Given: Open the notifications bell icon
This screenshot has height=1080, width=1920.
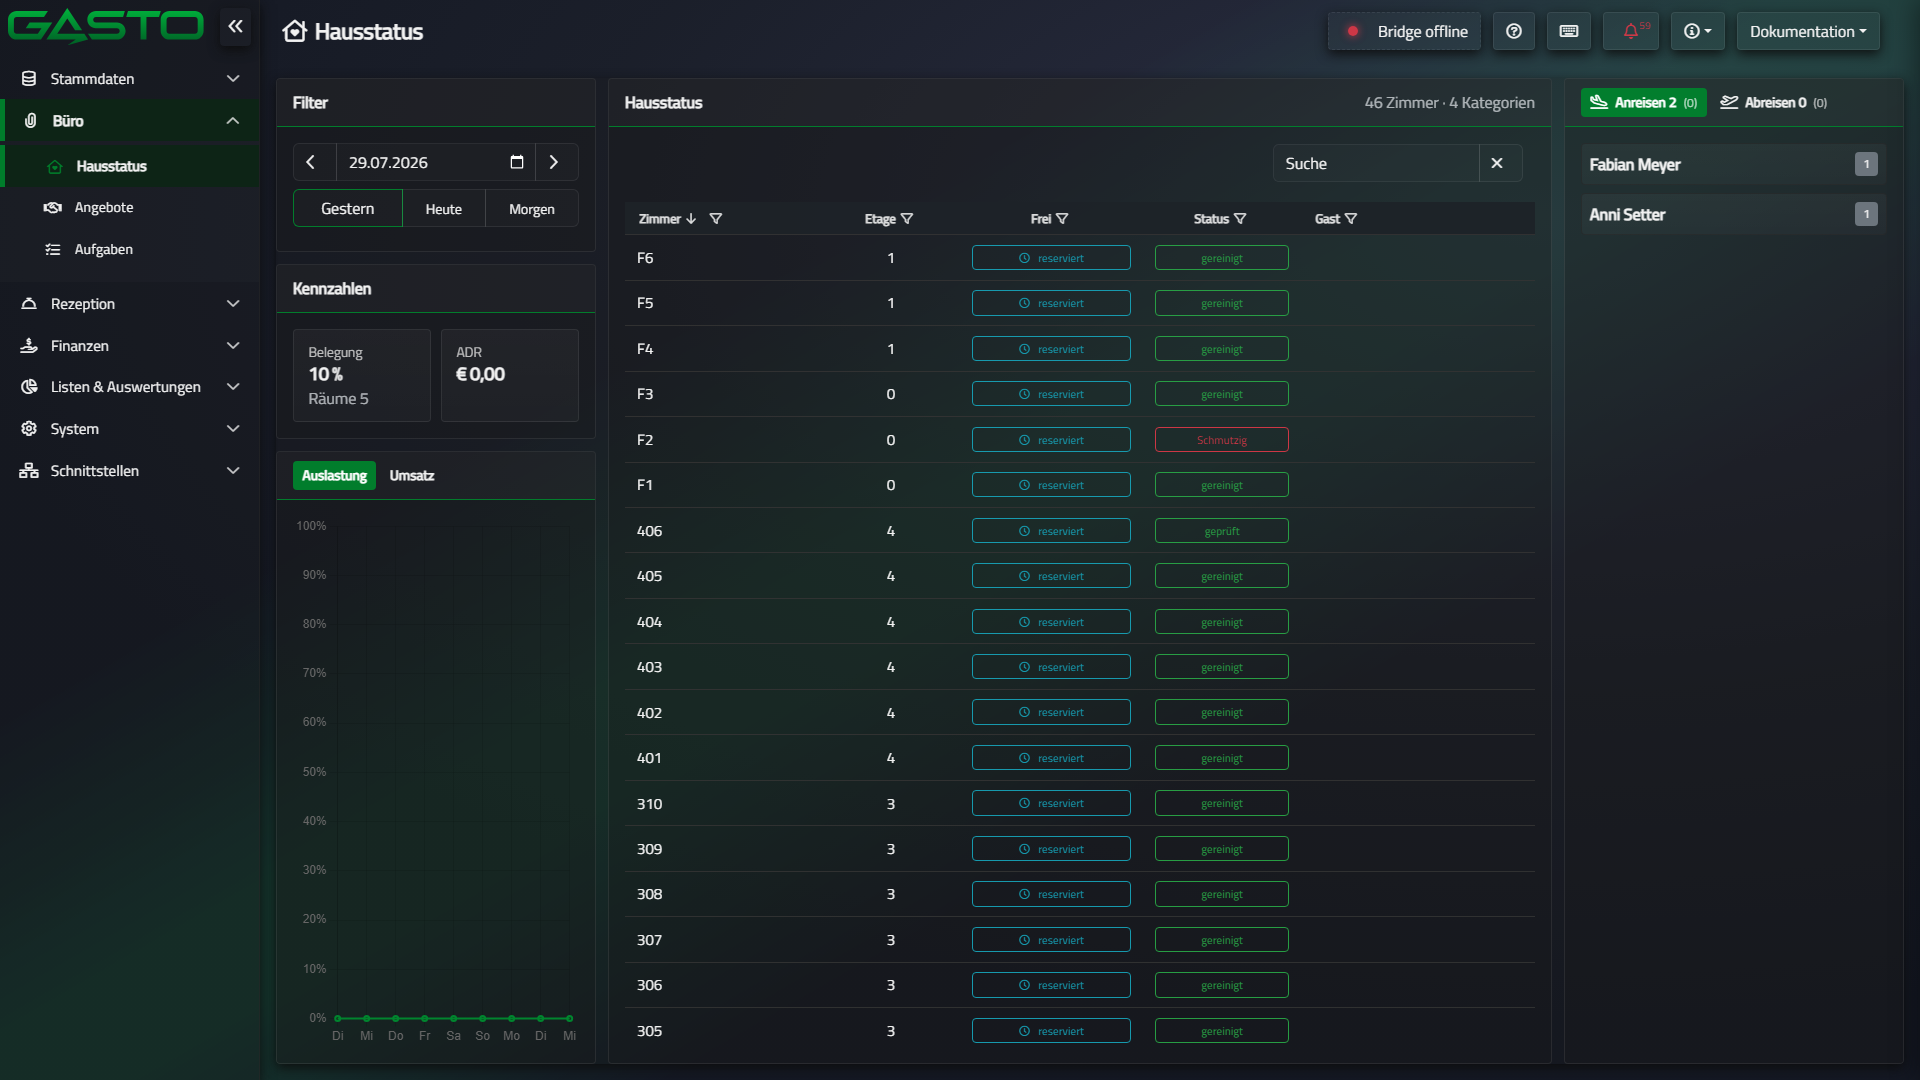Looking at the screenshot, I should point(1631,31).
